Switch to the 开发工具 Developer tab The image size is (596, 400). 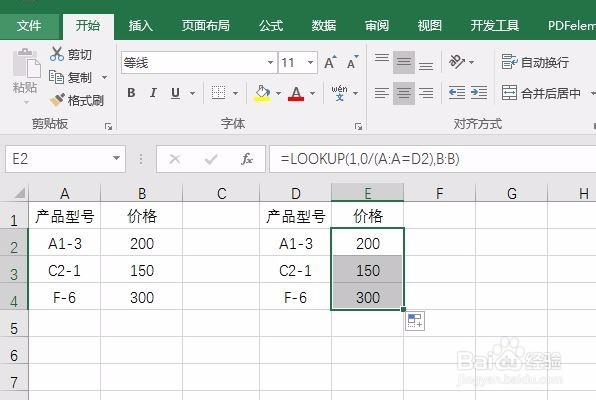495,26
